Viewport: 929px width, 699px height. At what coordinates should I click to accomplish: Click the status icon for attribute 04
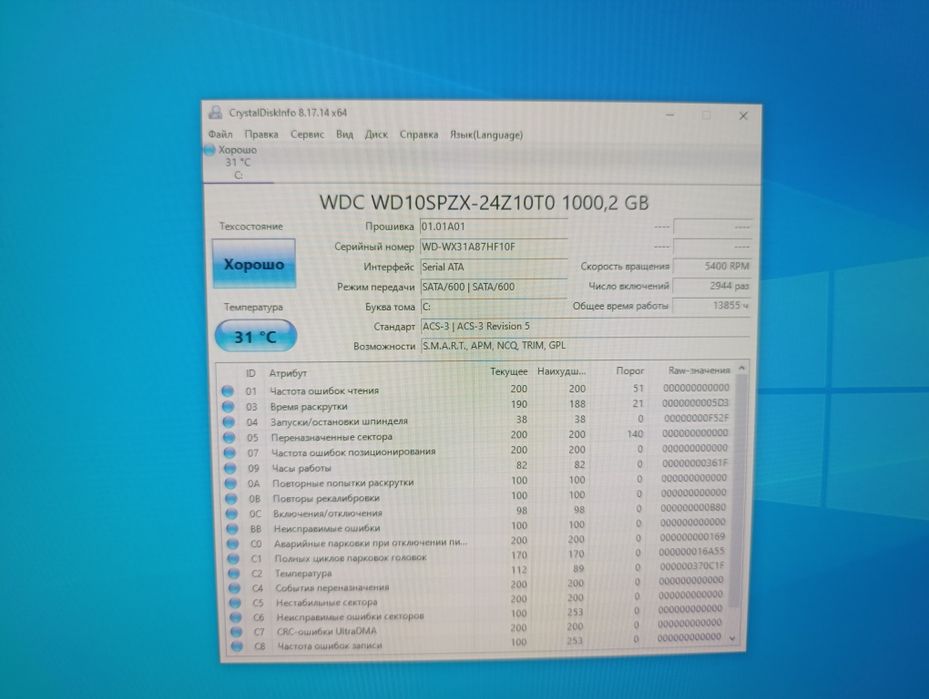(x=229, y=422)
